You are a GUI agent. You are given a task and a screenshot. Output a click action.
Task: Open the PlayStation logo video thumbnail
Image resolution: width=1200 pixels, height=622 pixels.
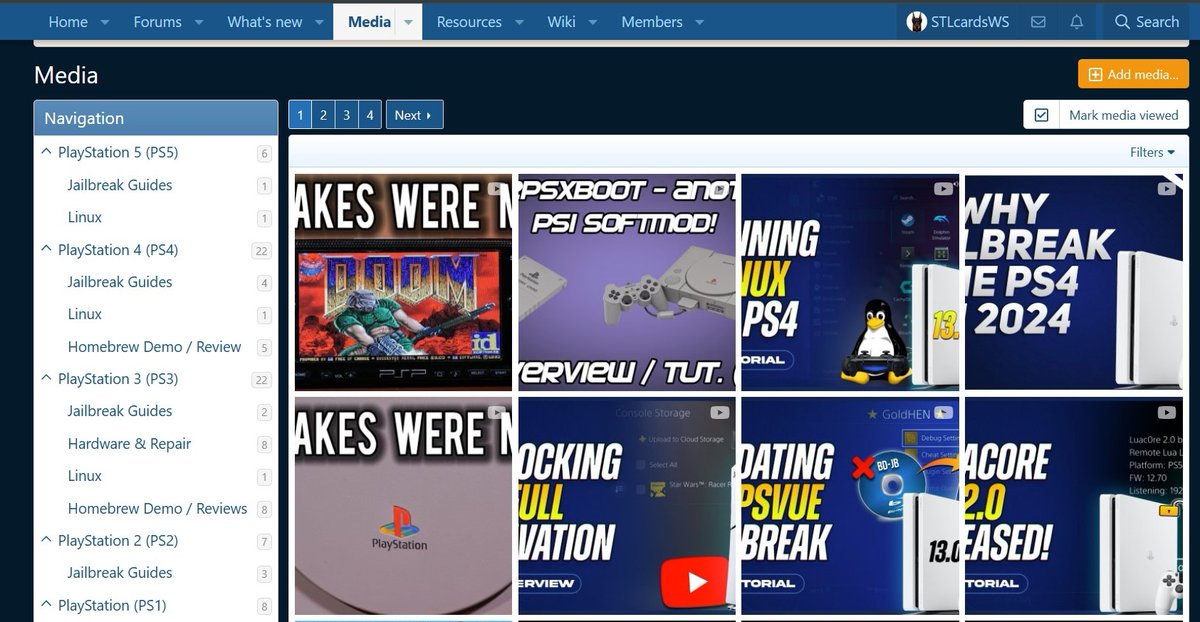(x=403, y=505)
